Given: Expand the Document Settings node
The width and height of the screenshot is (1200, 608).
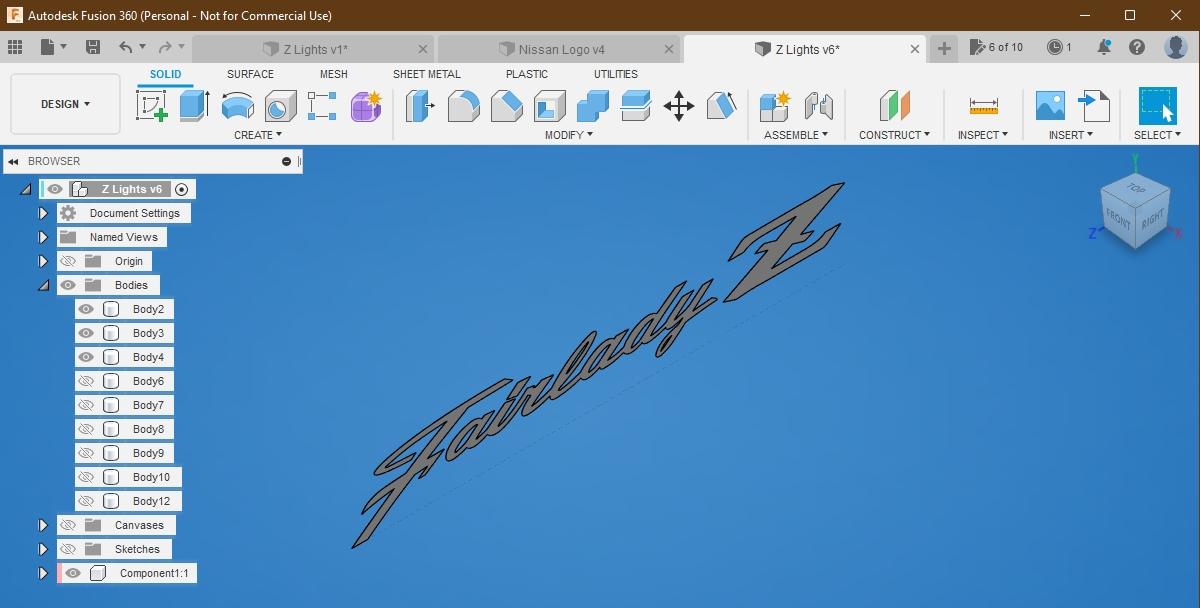Looking at the screenshot, I should tap(43, 213).
